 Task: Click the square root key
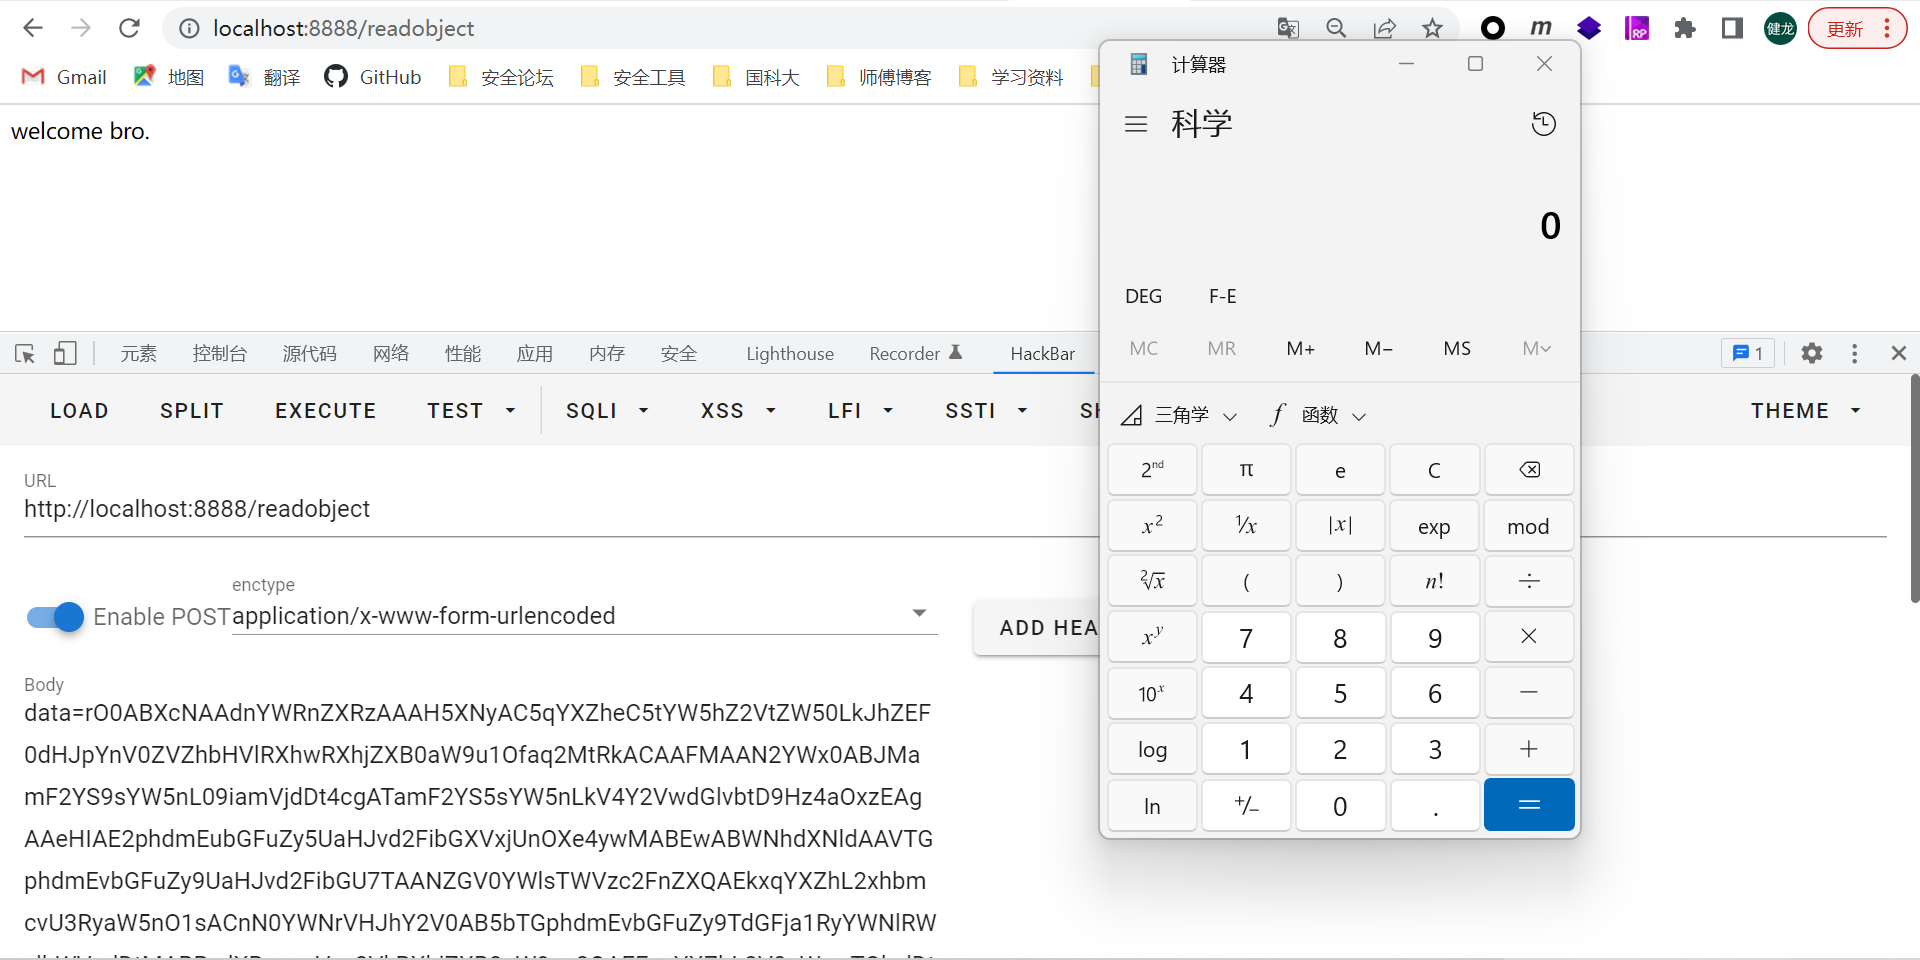tap(1152, 581)
